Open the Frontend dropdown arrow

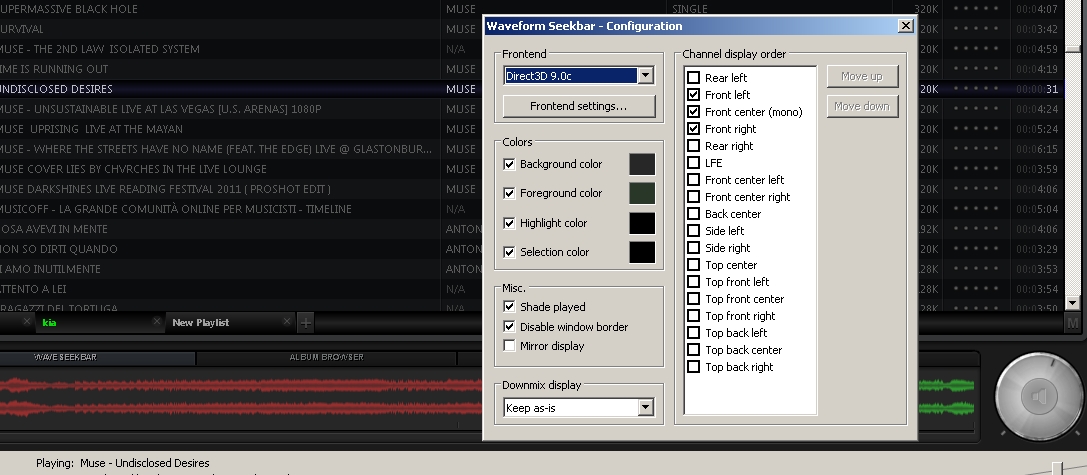click(645, 76)
